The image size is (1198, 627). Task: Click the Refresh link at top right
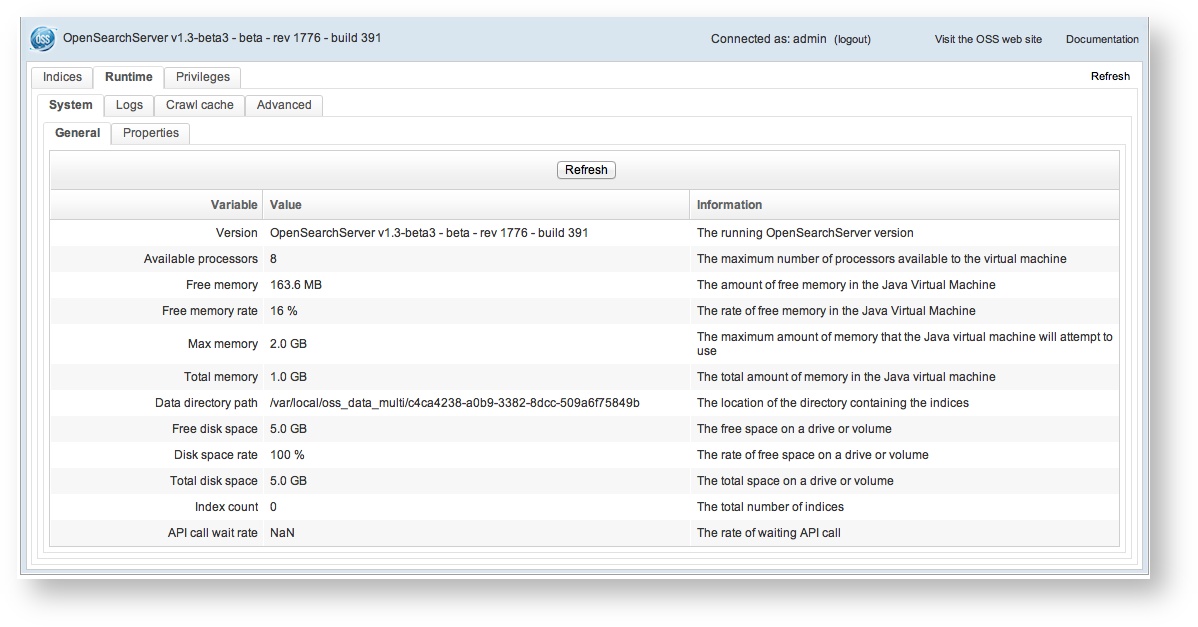point(1110,76)
